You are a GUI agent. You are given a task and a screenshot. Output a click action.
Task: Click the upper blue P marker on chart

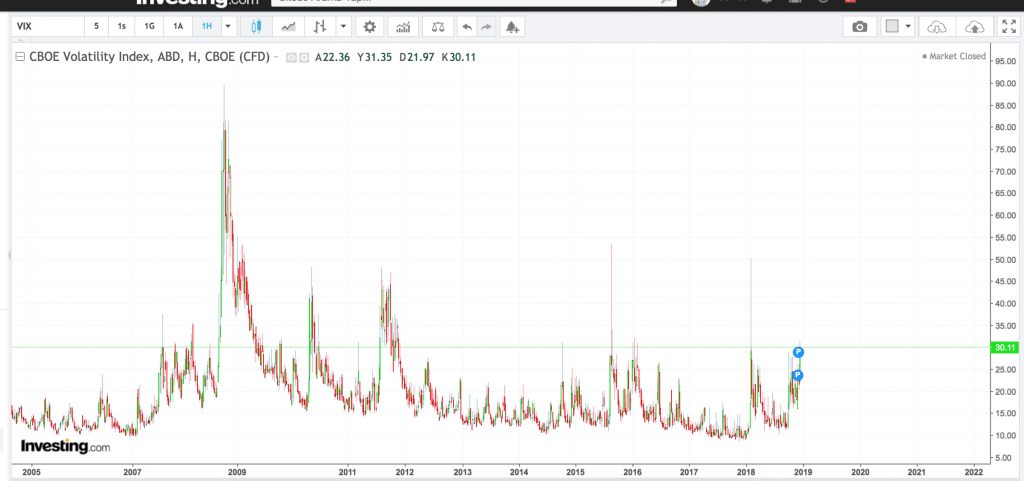coord(798,352)
